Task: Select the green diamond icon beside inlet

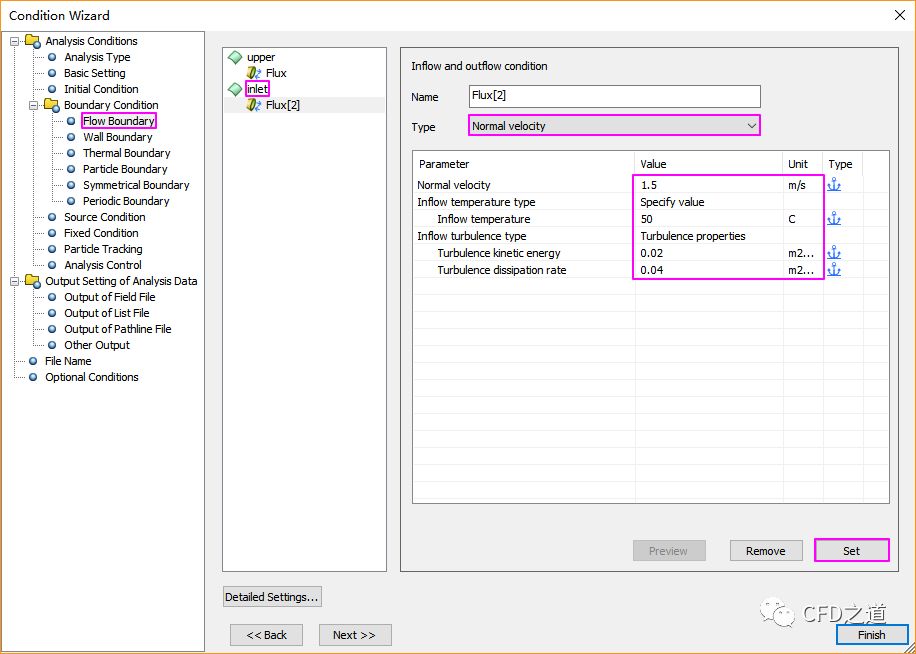Action: click(x=235, y=89)
